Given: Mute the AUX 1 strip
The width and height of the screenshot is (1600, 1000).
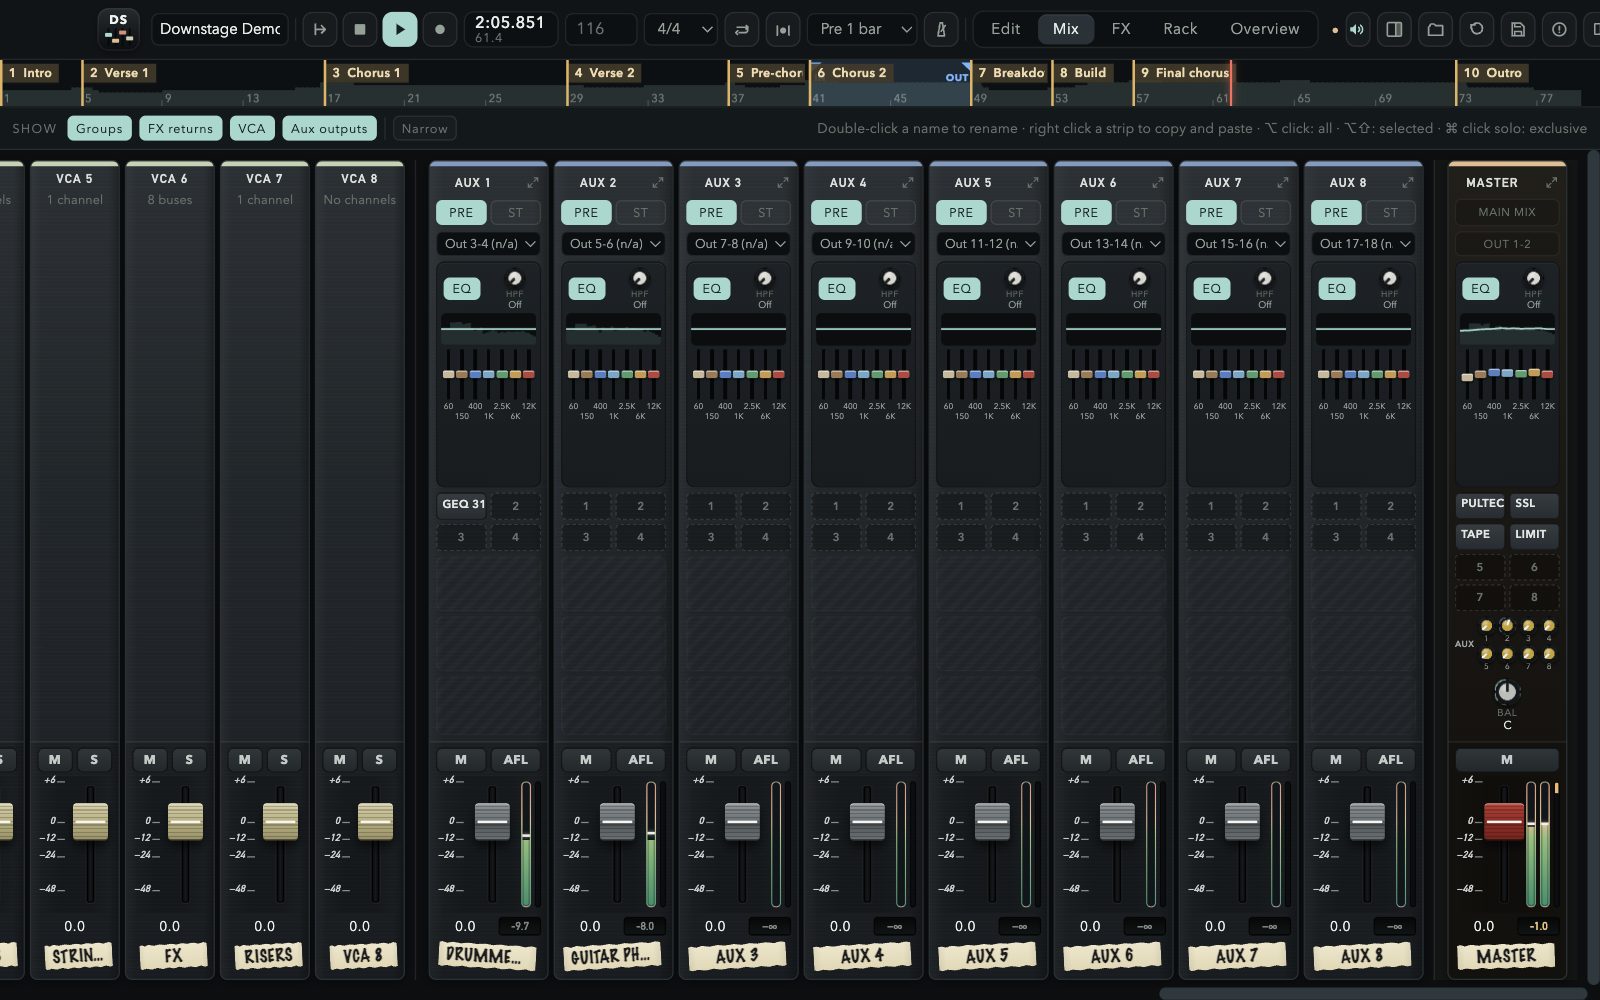Looking at the screenshot, I should pos(461,759).
